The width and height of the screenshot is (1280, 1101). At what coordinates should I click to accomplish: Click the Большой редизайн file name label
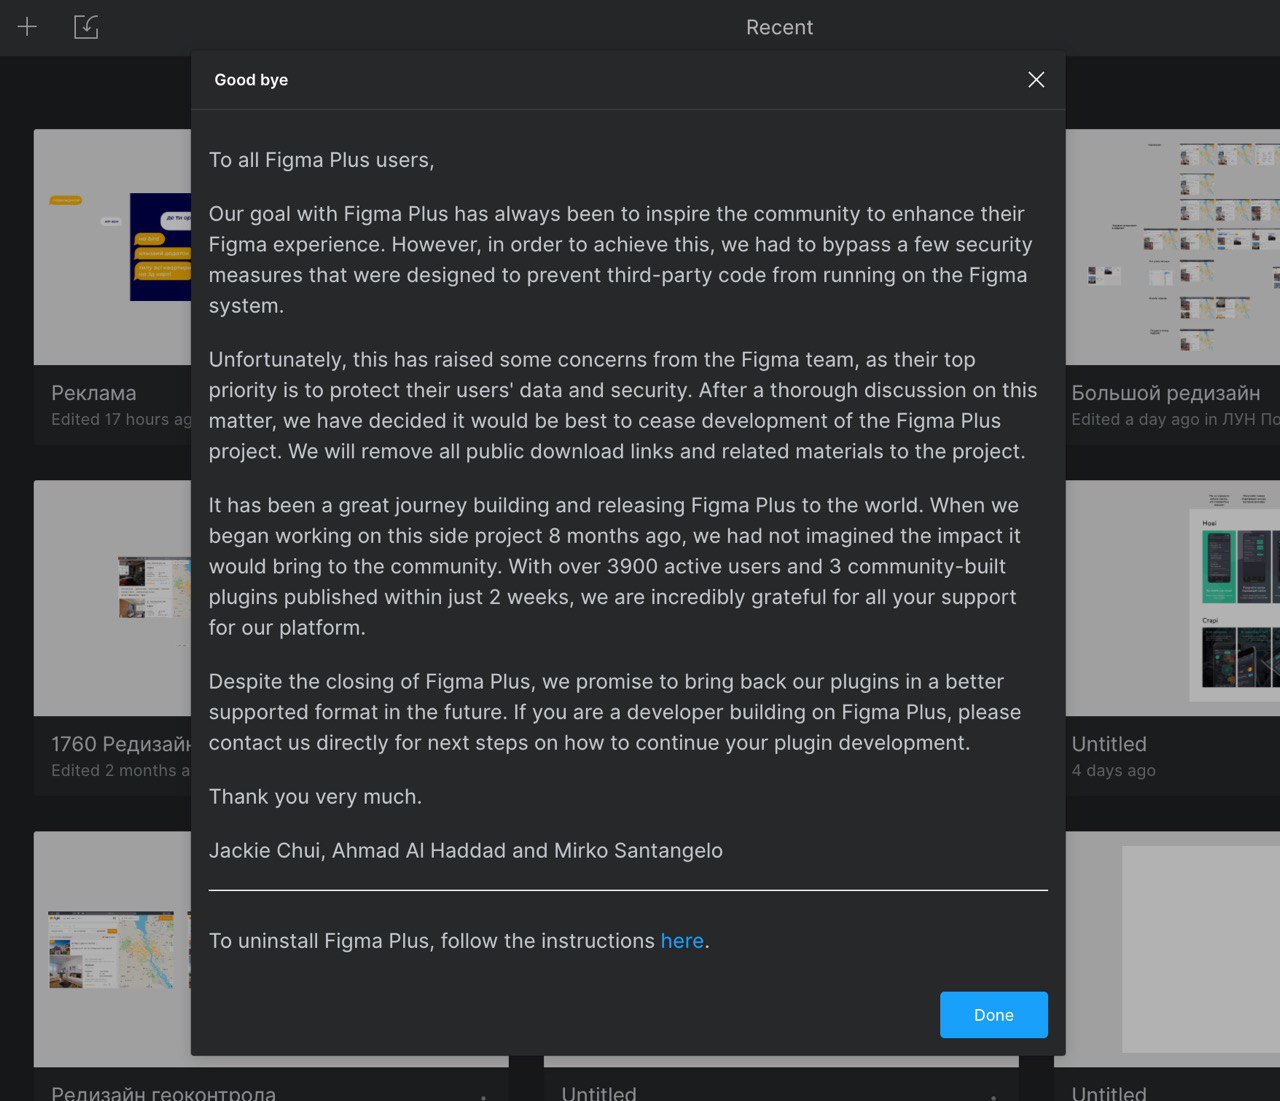click(x=1166, y=392)
